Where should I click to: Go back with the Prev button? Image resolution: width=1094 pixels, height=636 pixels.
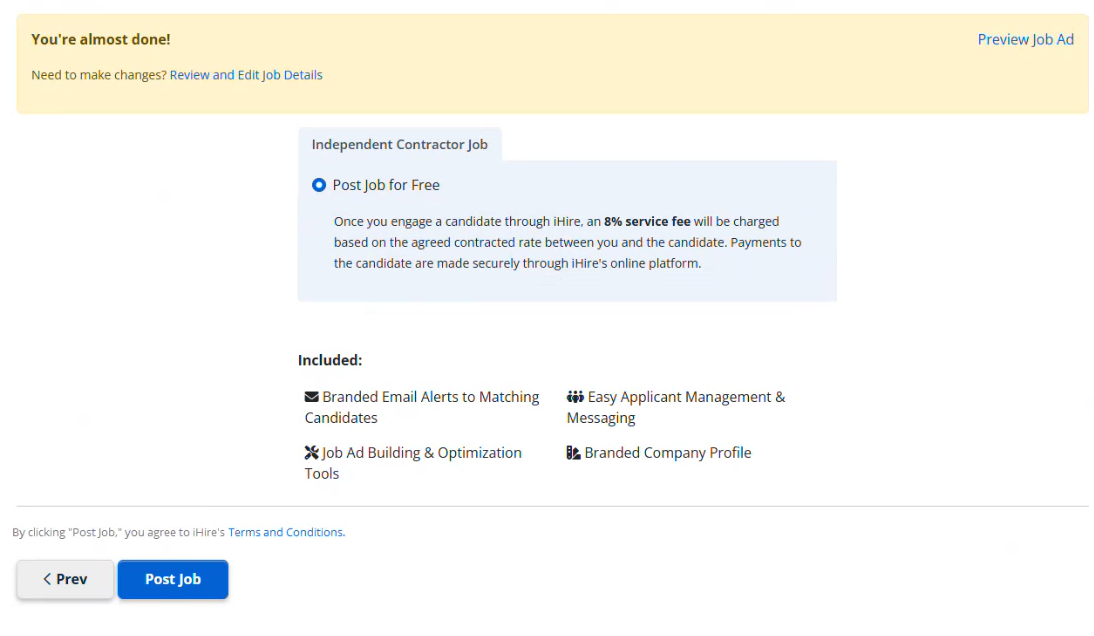point(65,579)
